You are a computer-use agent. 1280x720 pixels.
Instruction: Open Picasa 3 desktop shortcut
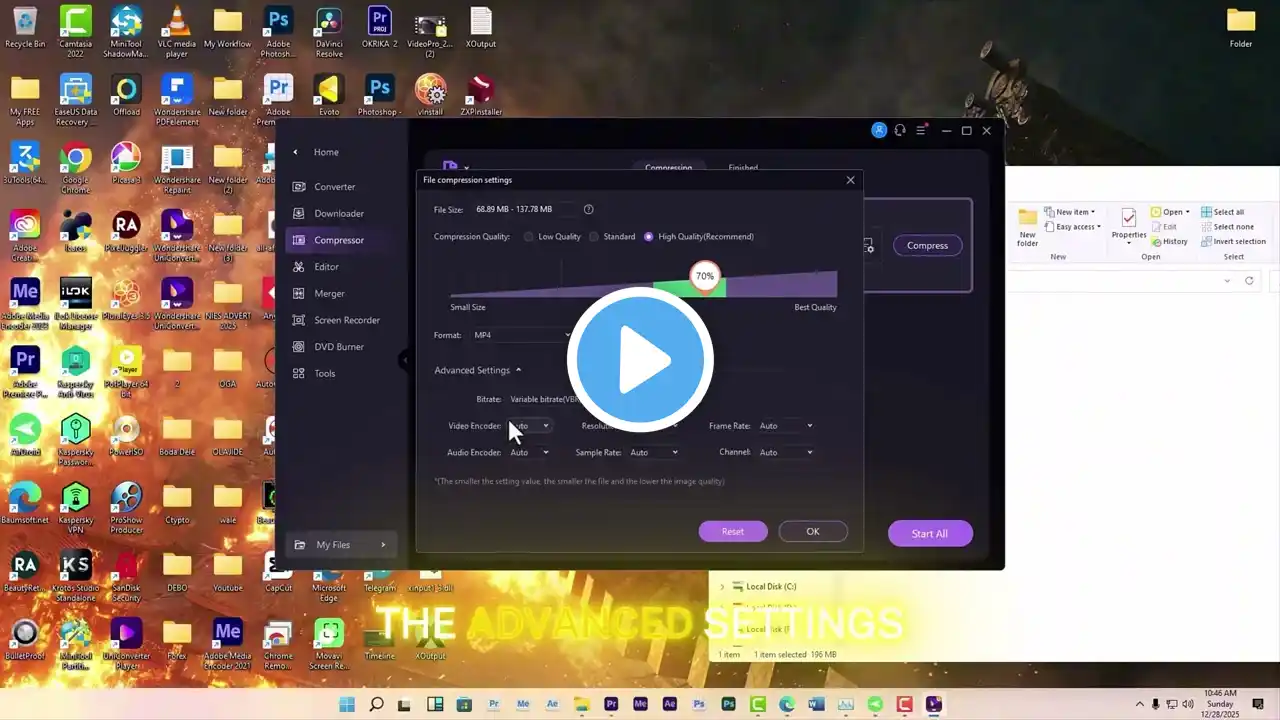pyautogui.click(x=126, y=164)
